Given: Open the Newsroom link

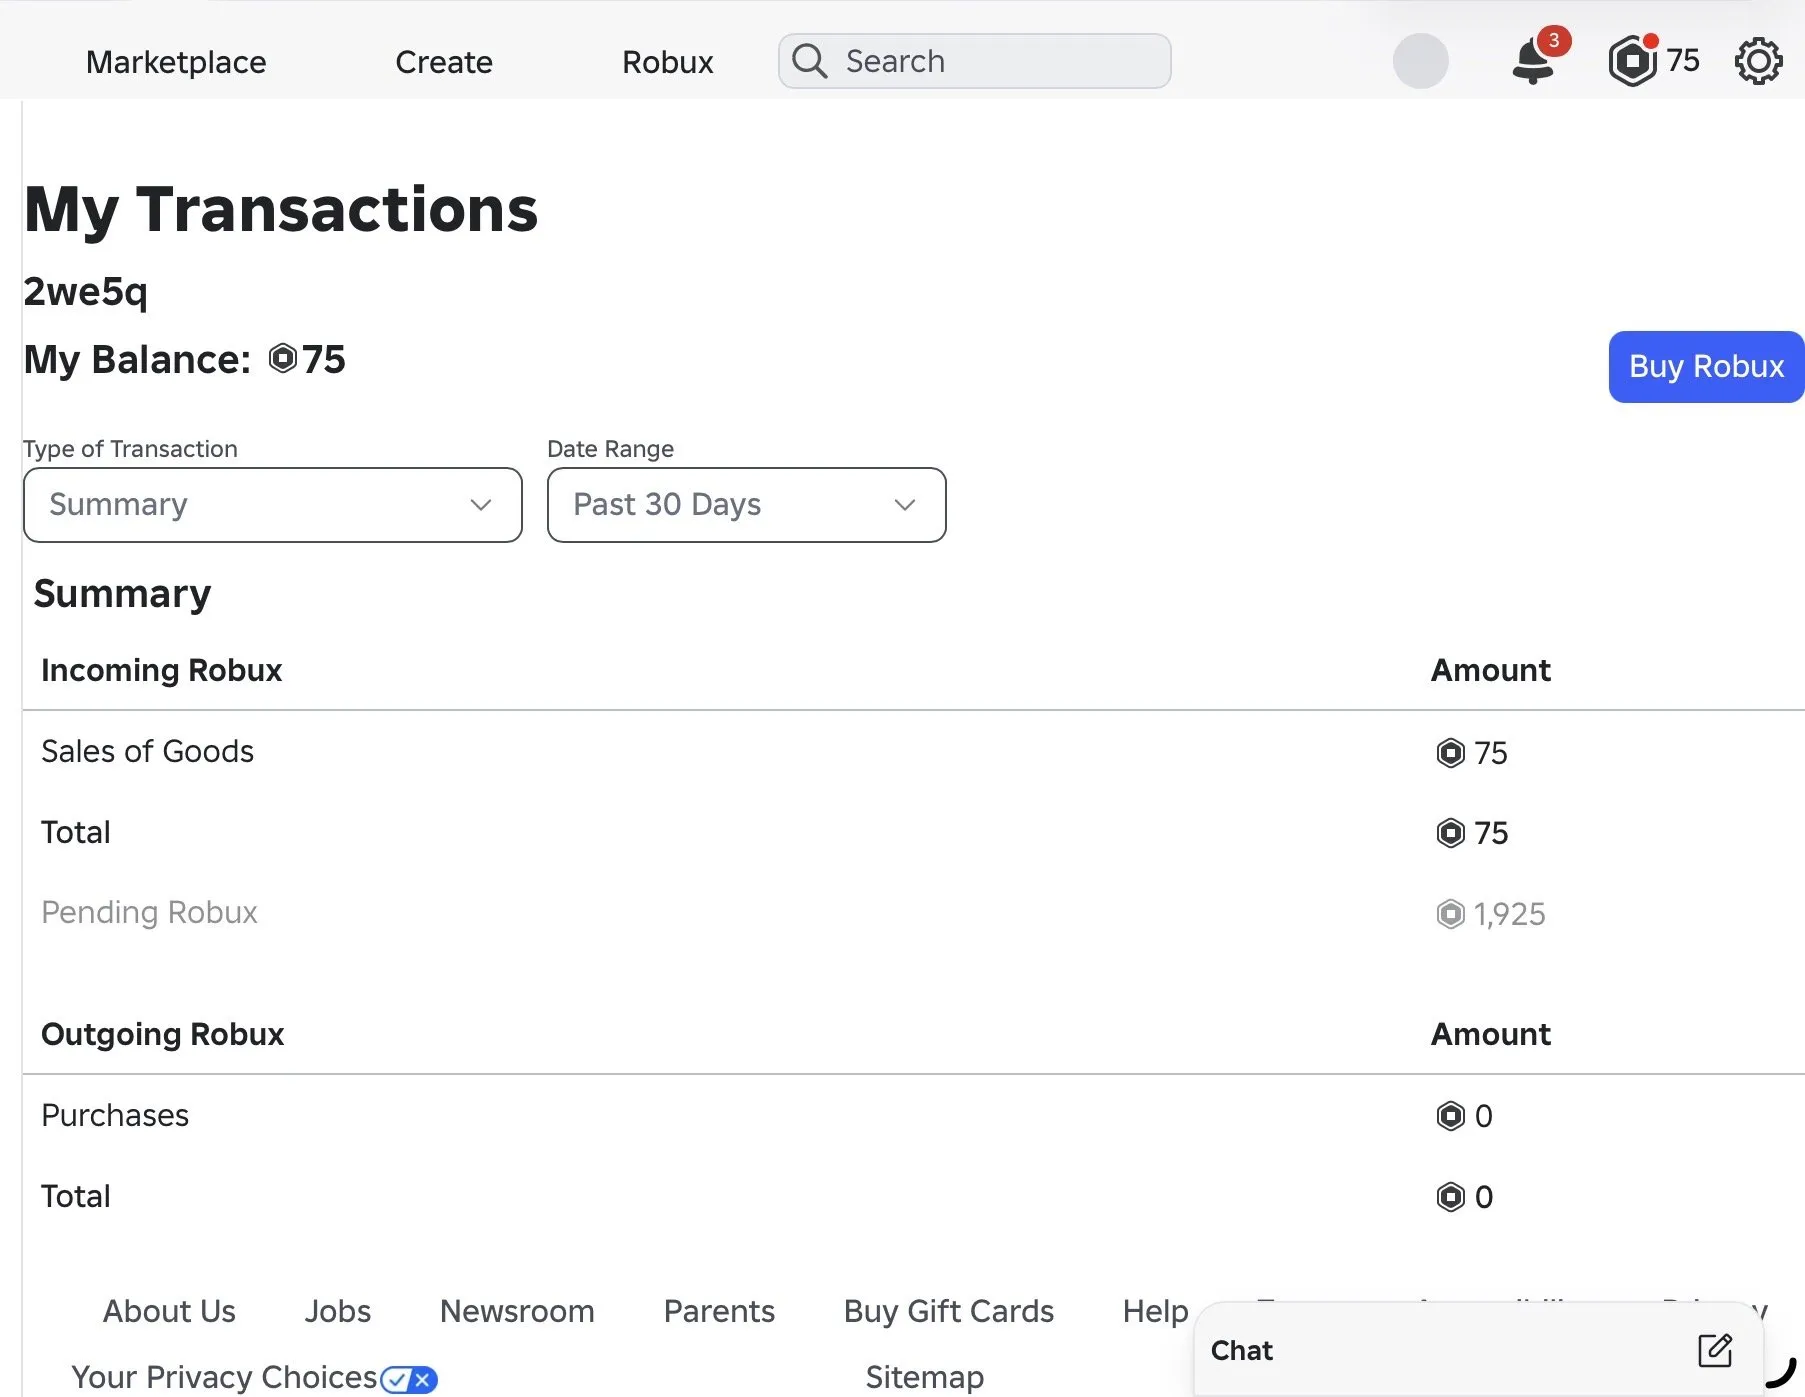Looking at the screenshot, I should click(x=517, y=1311).
